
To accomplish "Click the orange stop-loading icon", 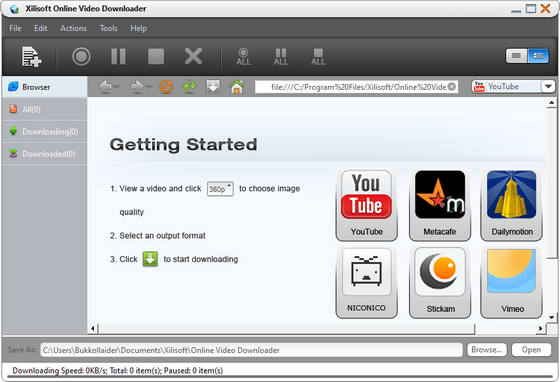I will click(166, 86).
